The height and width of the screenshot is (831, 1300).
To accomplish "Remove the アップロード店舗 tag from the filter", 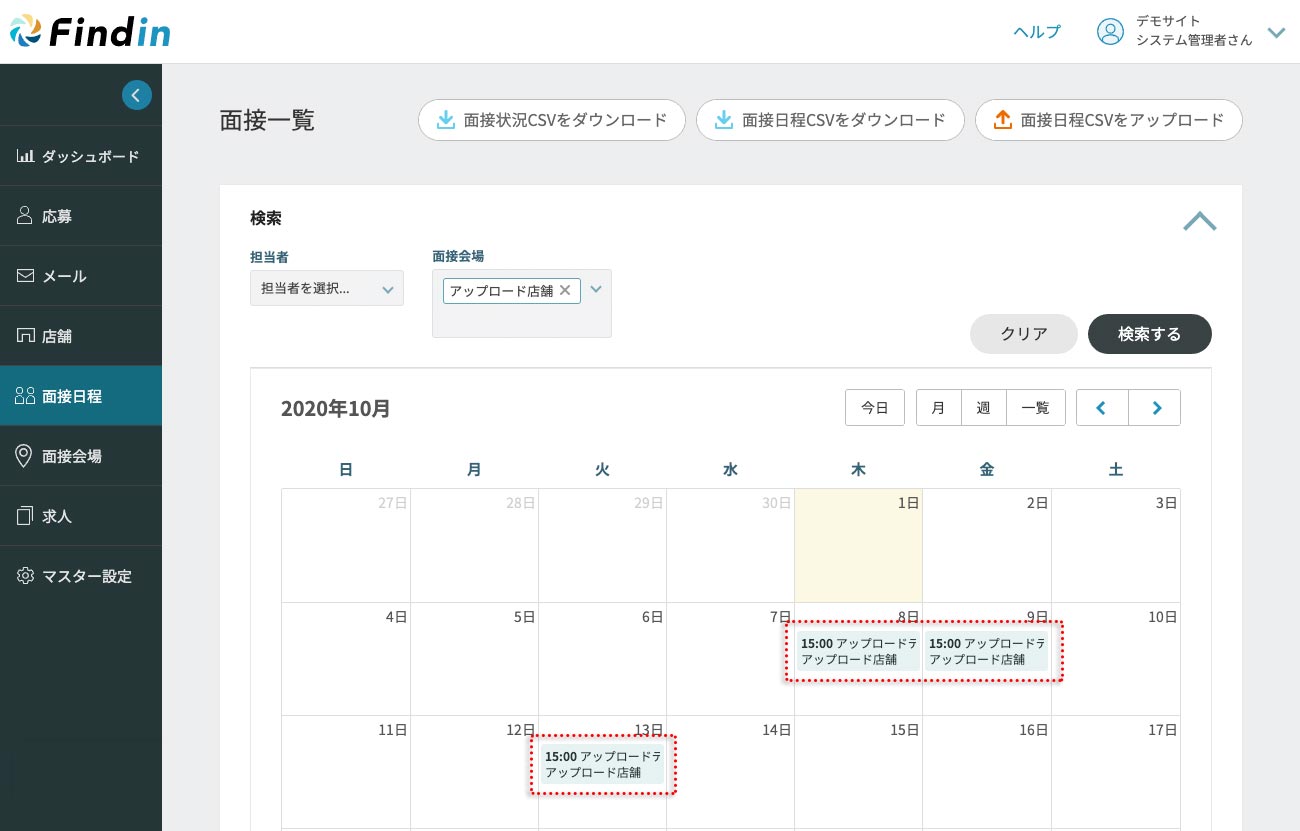I will point(565,290).
